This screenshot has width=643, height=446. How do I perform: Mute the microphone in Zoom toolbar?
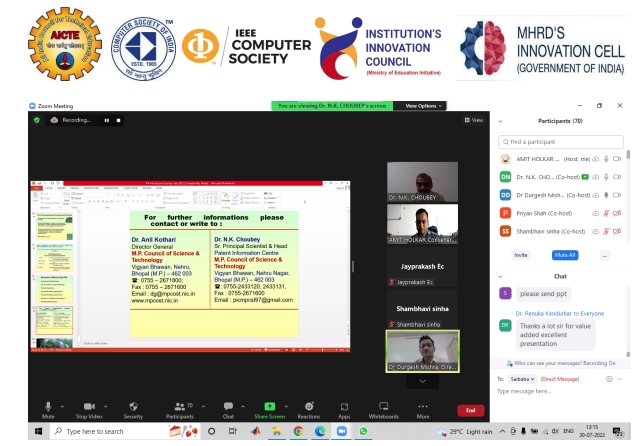click(x=48, y=410)
